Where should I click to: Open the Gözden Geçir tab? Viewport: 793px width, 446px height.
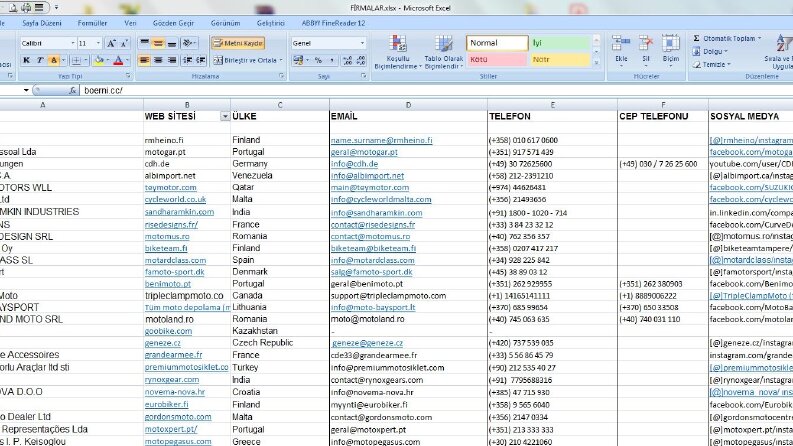coord(173,23)
